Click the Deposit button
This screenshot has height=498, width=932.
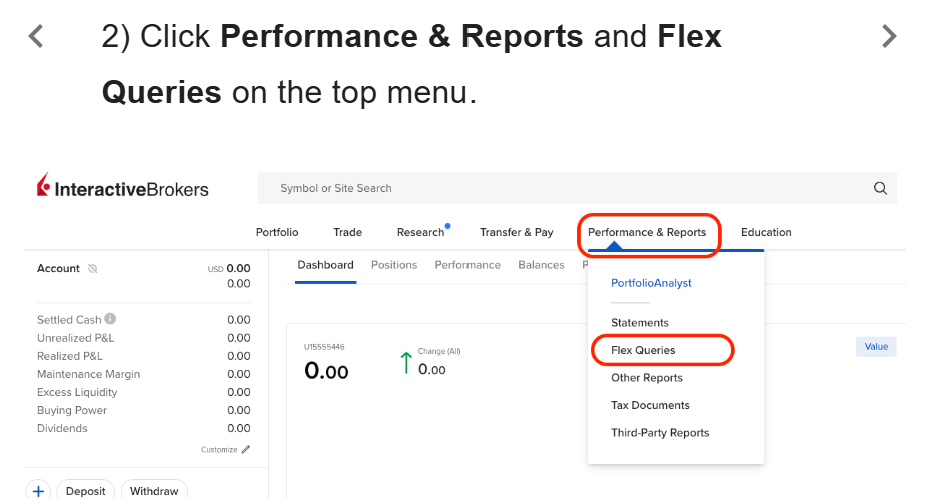(86, 491)
